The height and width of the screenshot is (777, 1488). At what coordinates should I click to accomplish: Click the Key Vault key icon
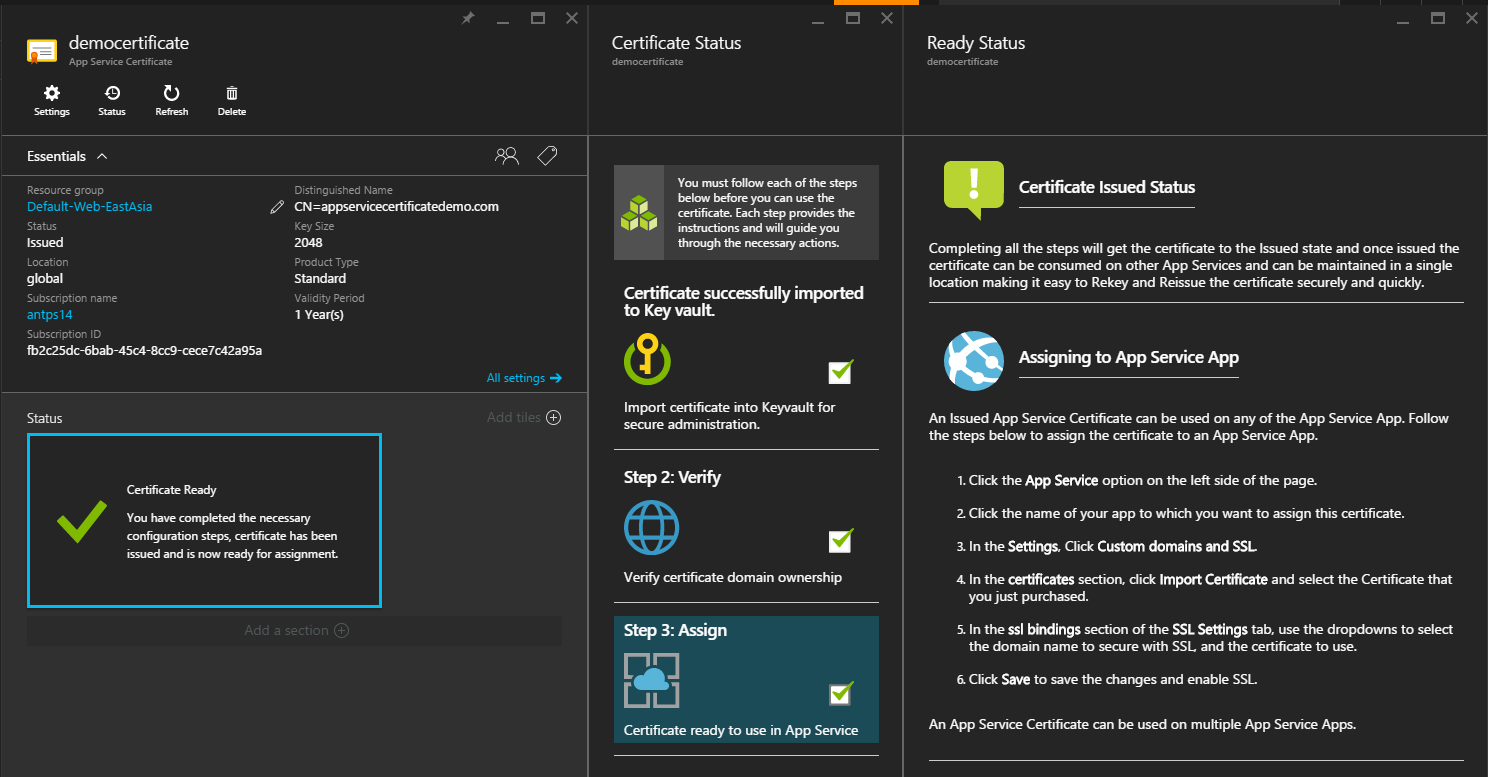(646, 359)
